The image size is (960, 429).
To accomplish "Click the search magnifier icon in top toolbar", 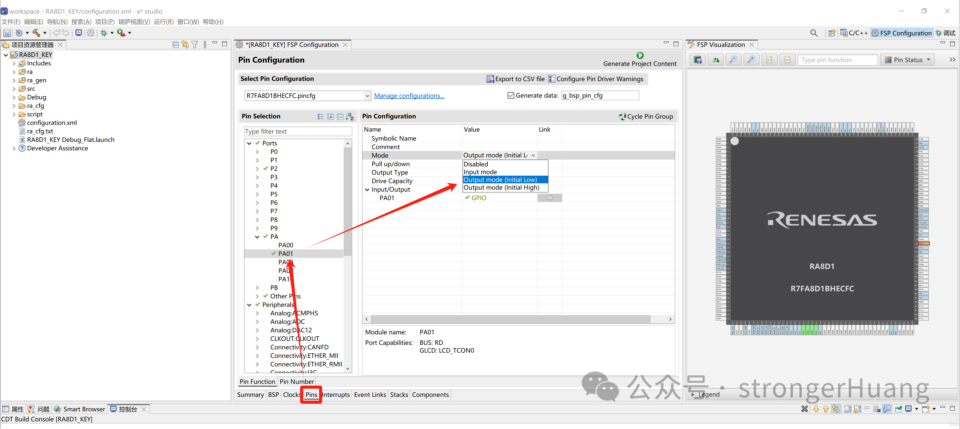I will 814,33.
